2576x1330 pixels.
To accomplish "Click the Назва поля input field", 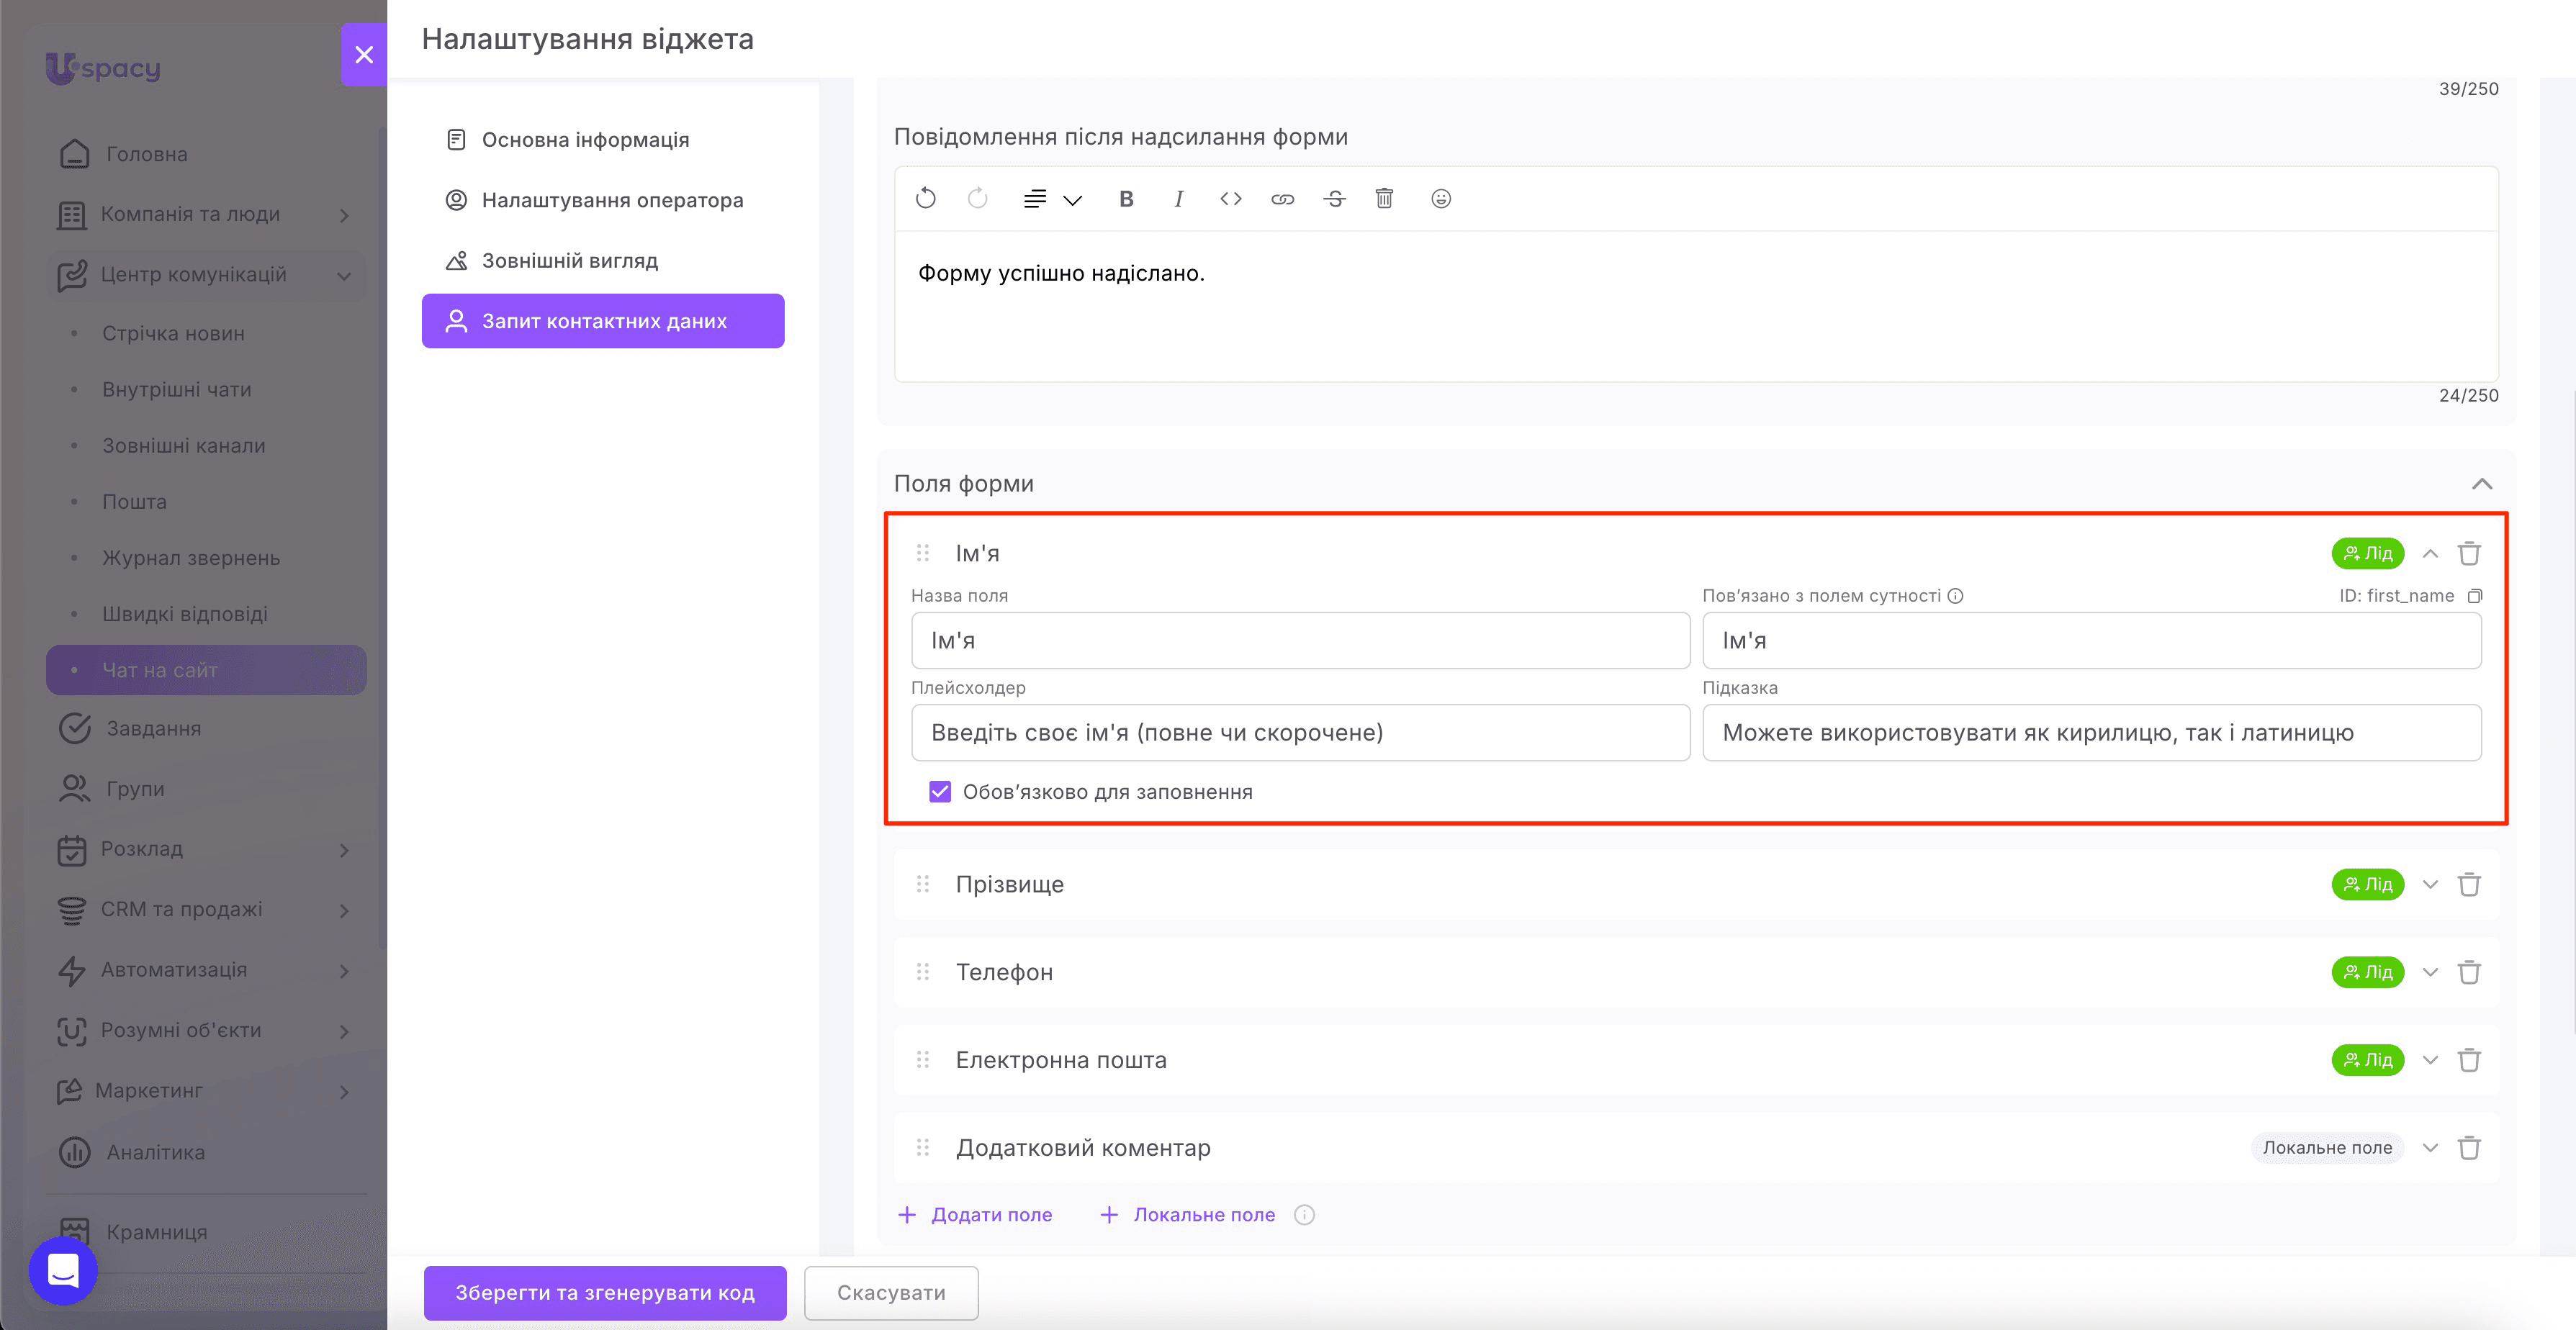I will 1301,641.
